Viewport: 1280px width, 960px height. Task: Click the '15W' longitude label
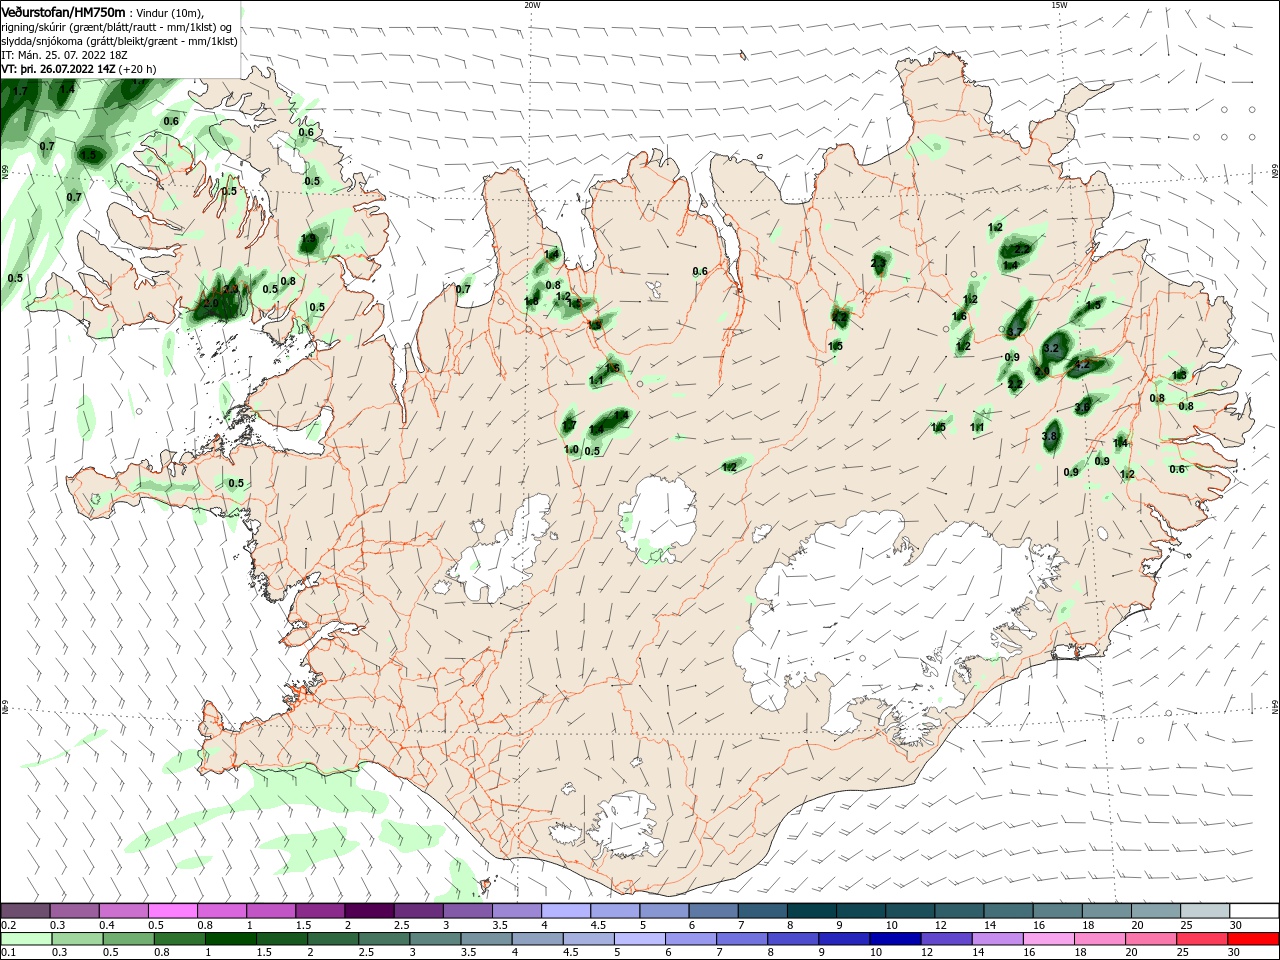pos(1058,4)
